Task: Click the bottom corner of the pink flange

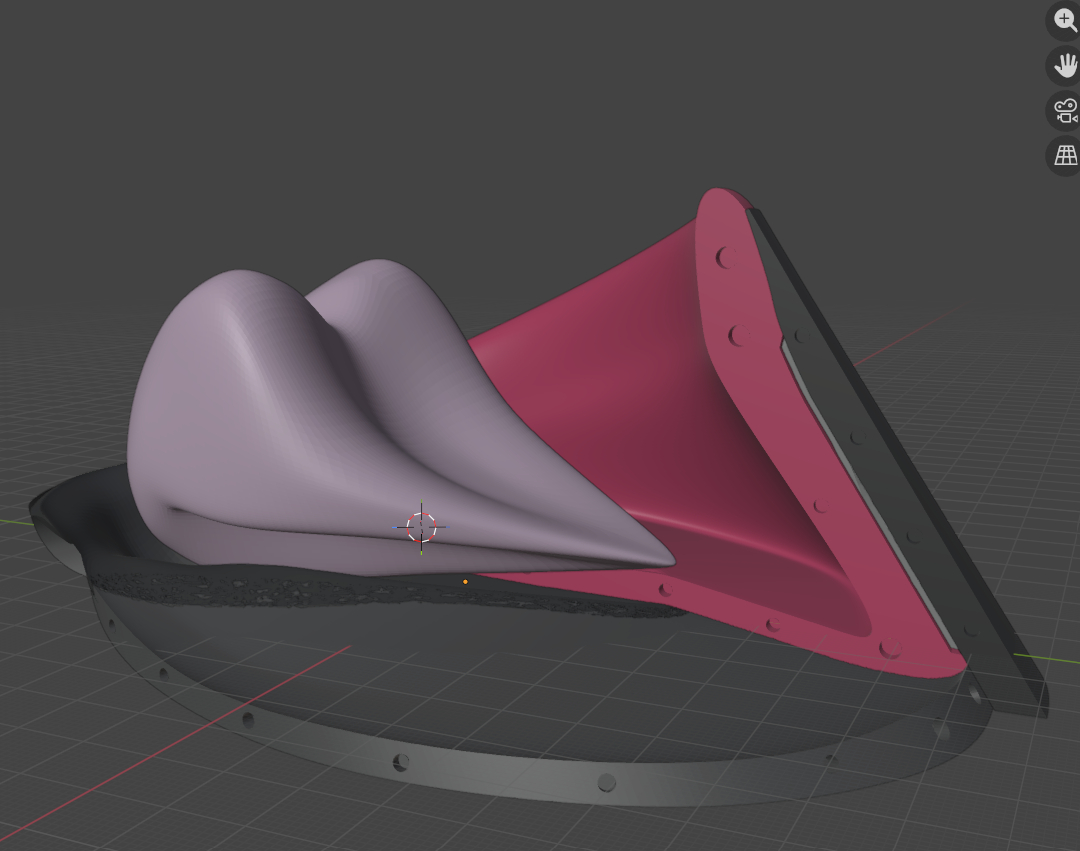Action: click(940, 668)
